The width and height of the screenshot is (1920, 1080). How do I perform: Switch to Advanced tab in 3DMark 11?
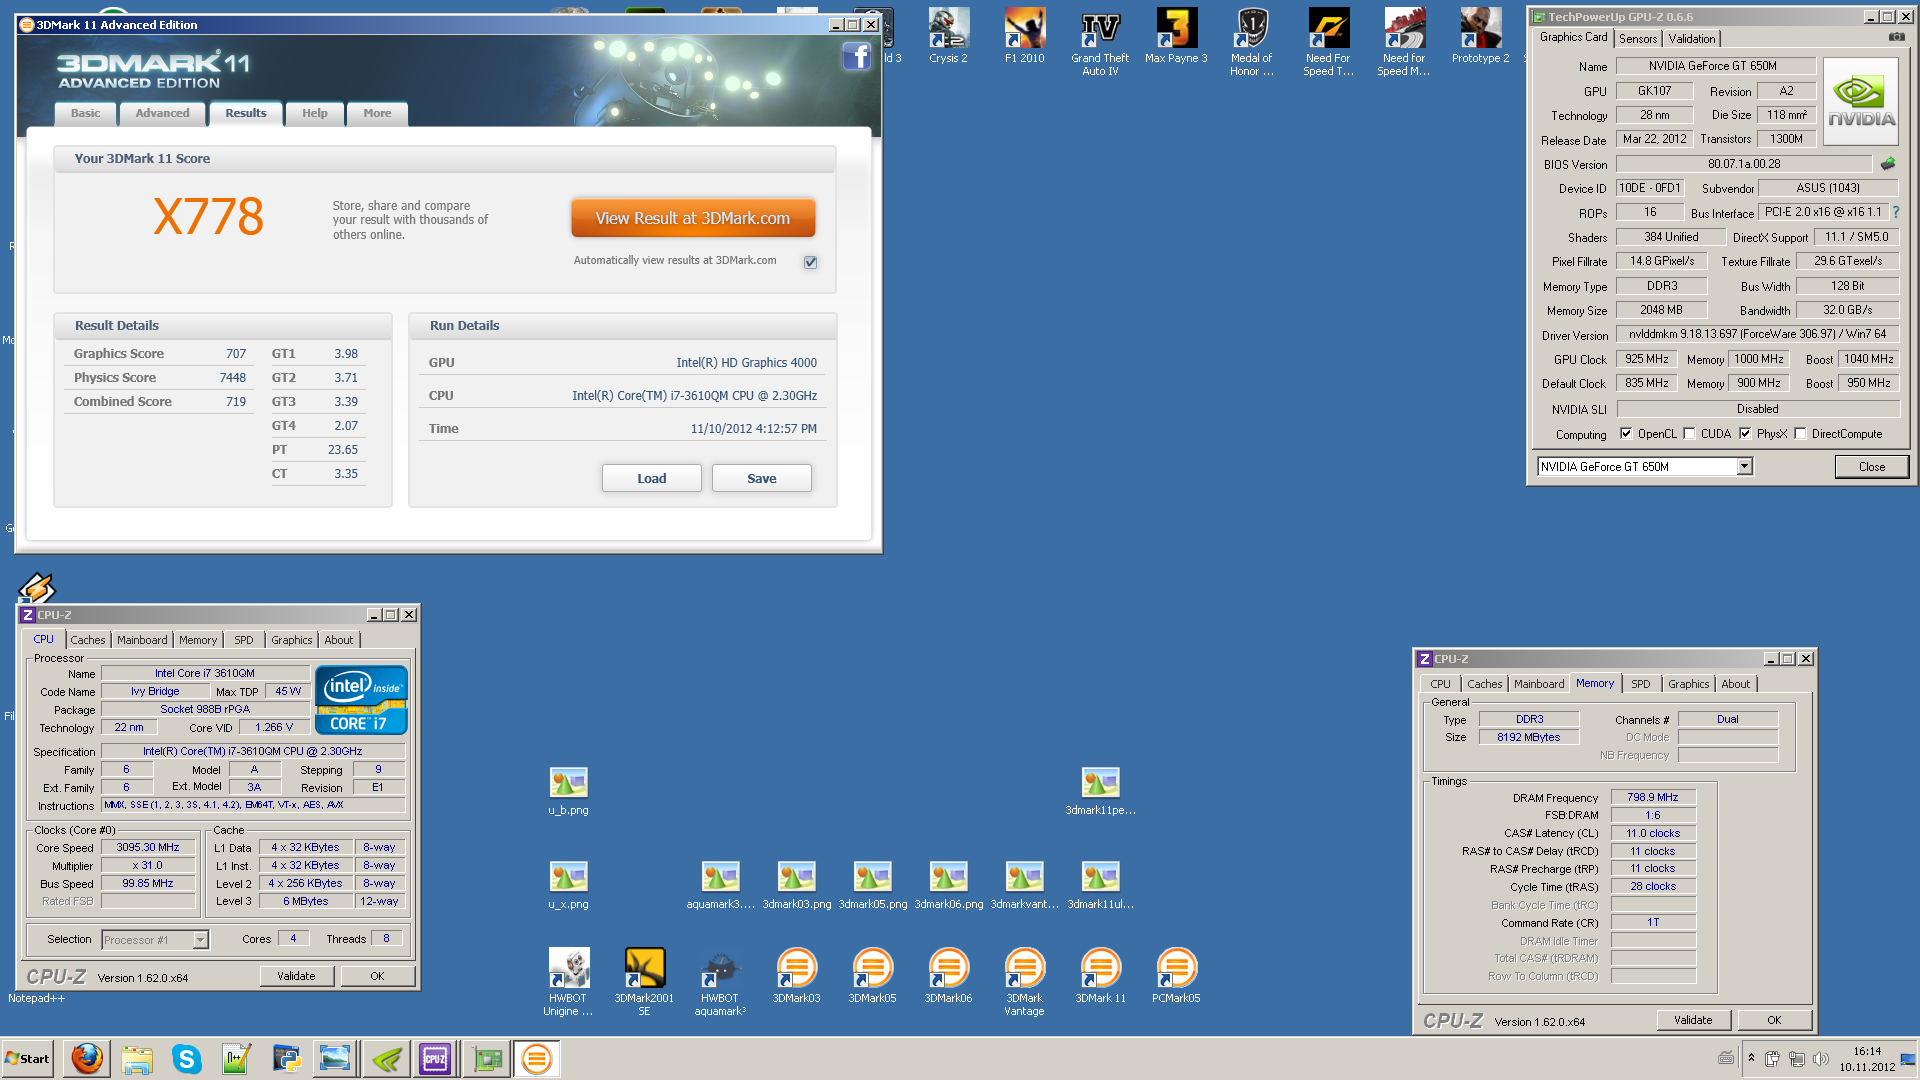(x=162, y=113)
